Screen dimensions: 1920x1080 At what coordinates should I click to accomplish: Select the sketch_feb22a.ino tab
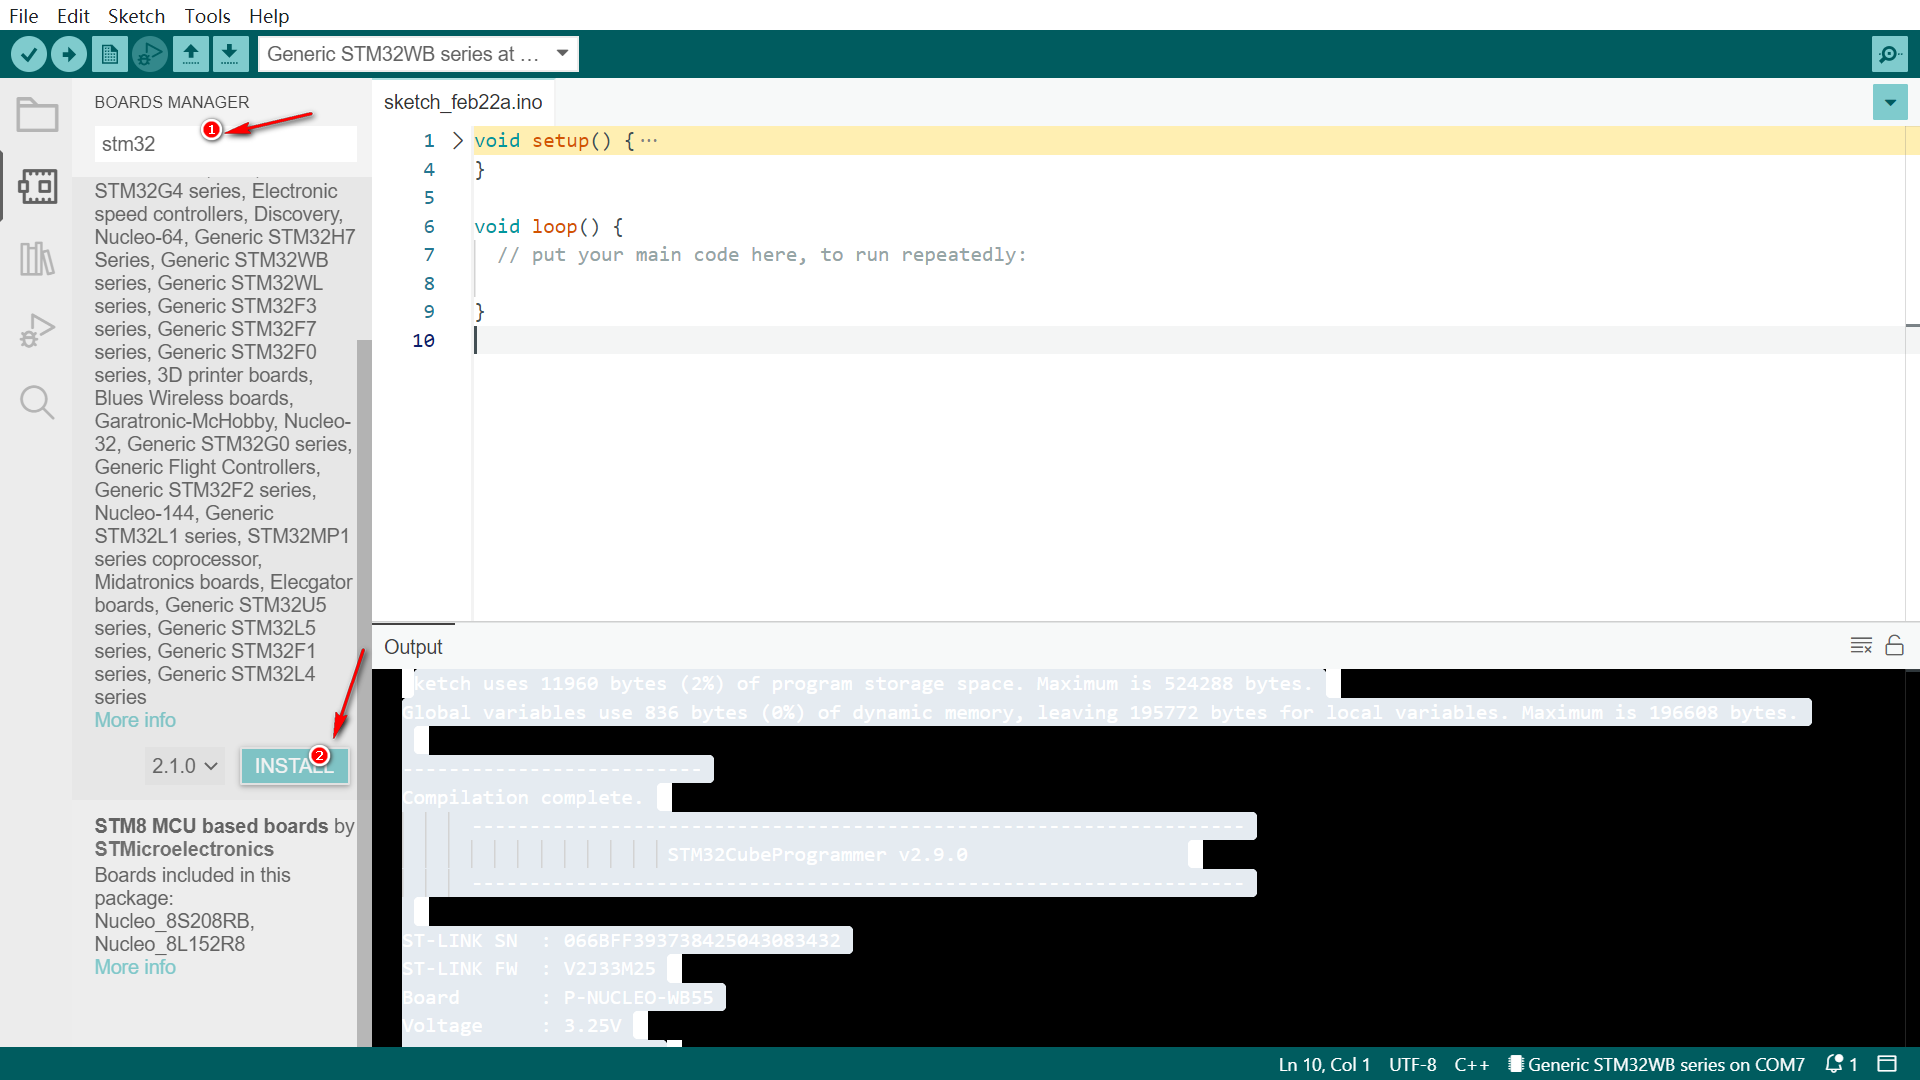pos(463,102)
